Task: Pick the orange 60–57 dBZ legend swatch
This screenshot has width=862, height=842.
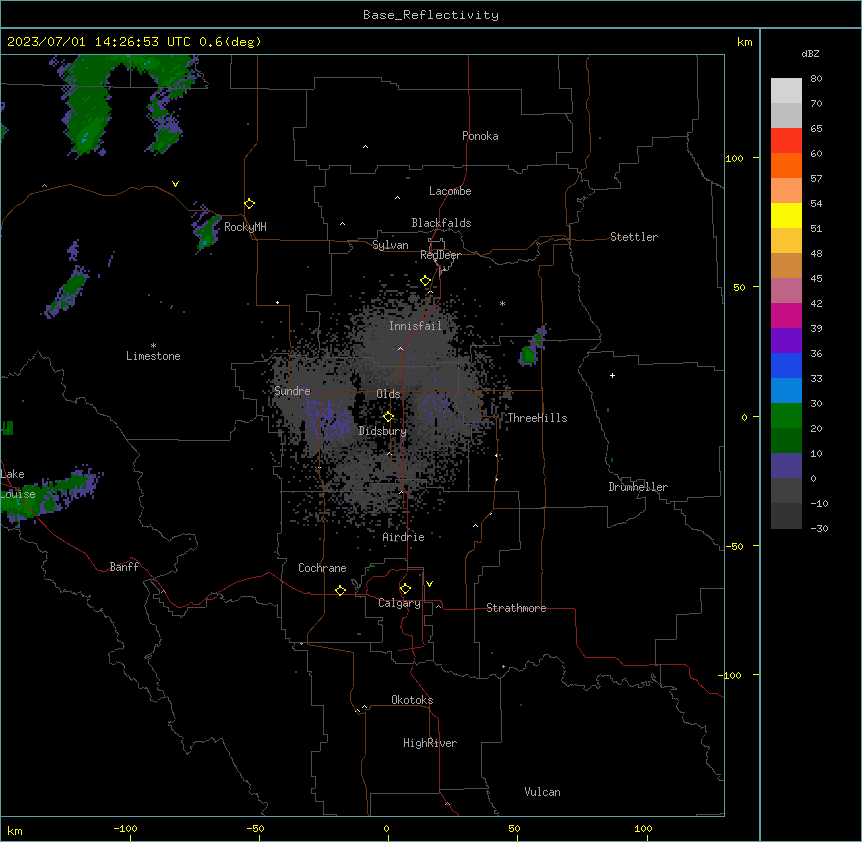Action: [x=786, y=165]
